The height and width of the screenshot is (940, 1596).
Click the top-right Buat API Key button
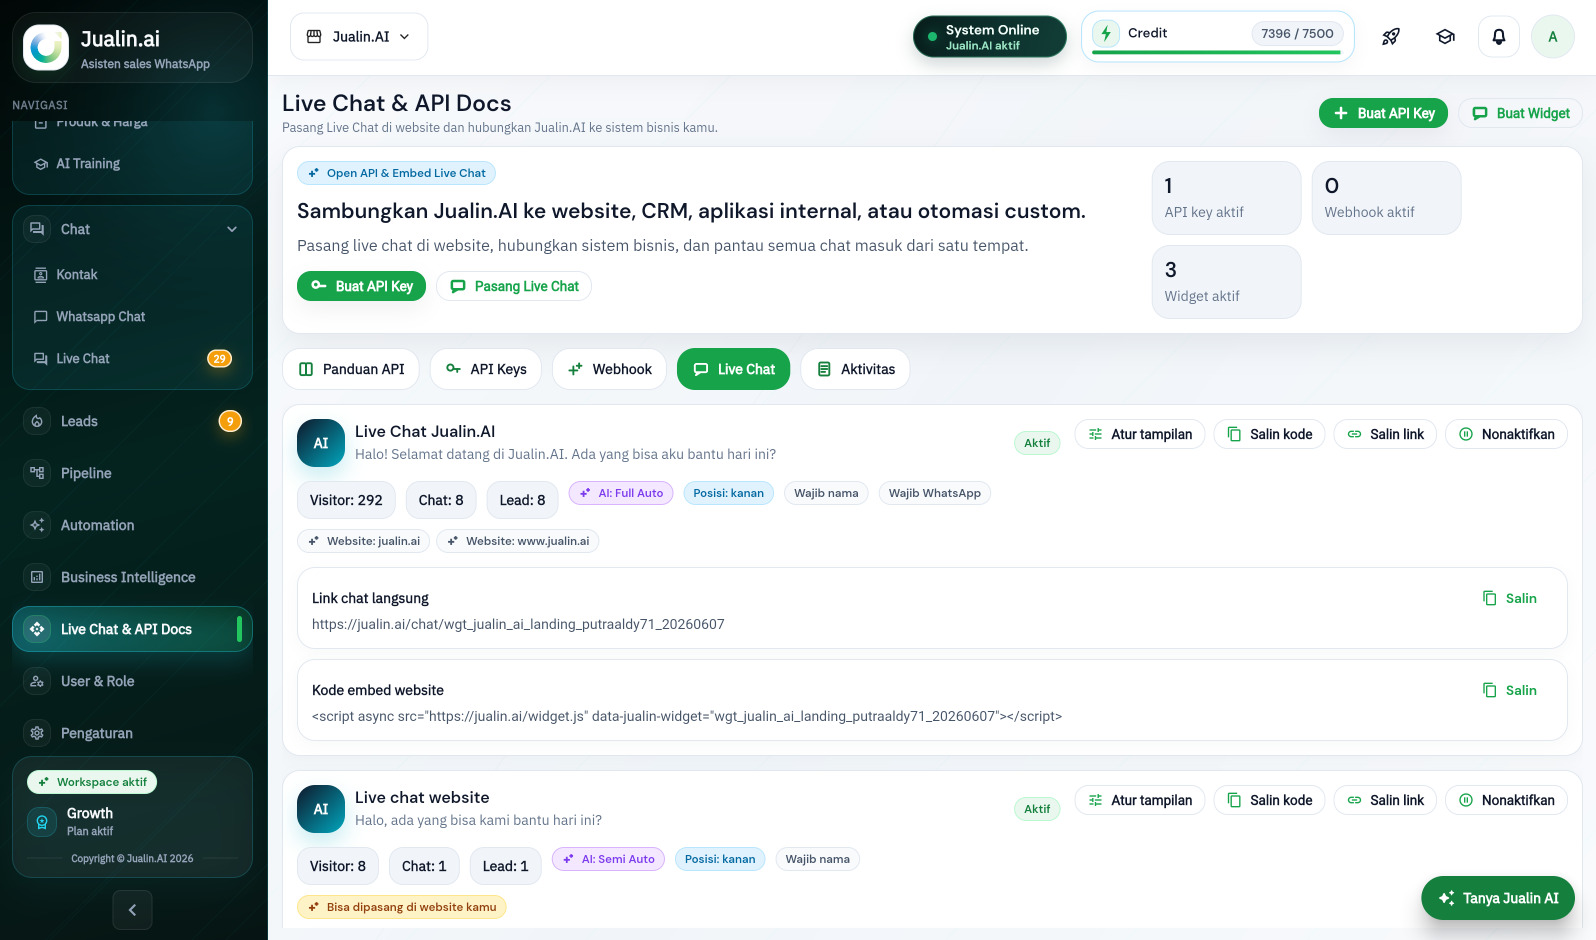(x=1383, y=113)
